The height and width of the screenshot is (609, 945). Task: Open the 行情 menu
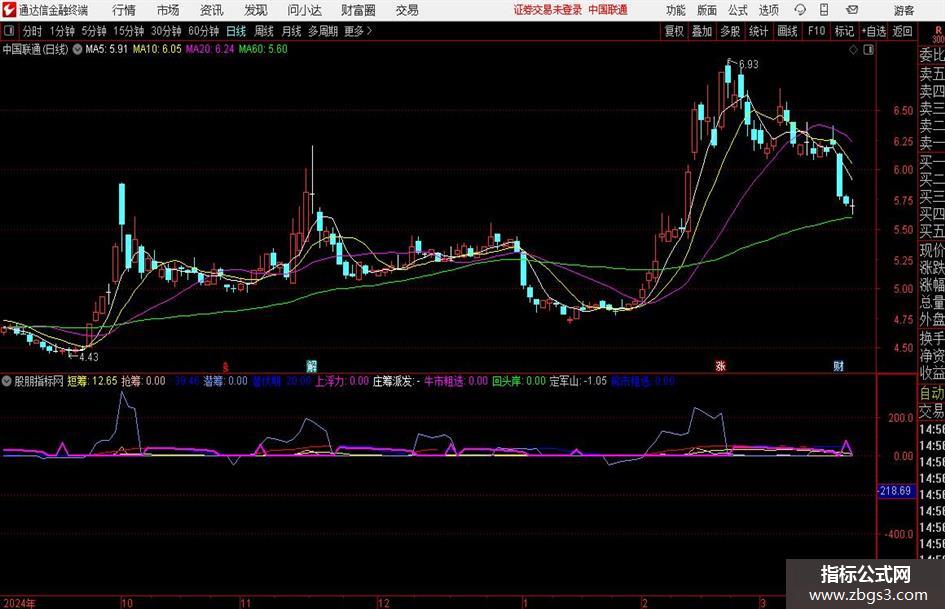pyautogui.click(x=124, y=10)
